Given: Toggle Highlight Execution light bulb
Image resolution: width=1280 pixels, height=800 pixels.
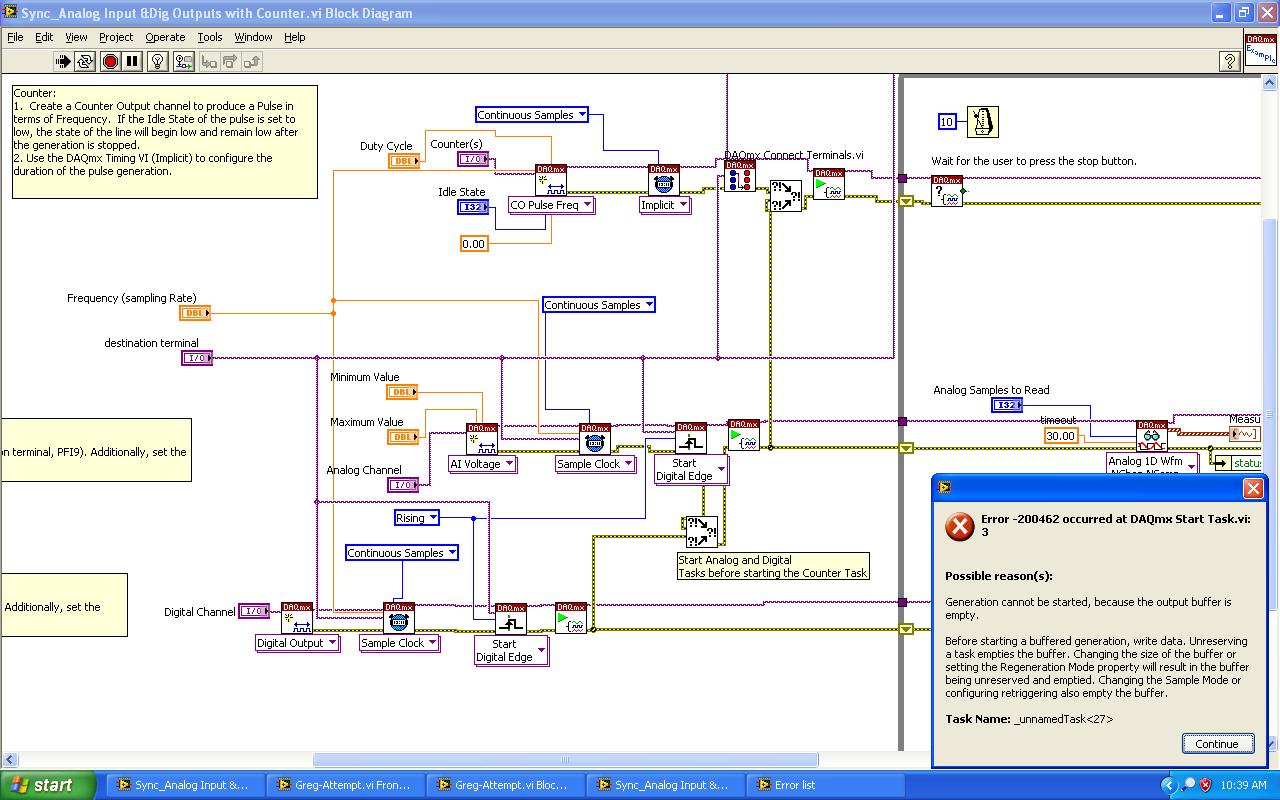Looking at the screenshot, I should pos(158,61).
